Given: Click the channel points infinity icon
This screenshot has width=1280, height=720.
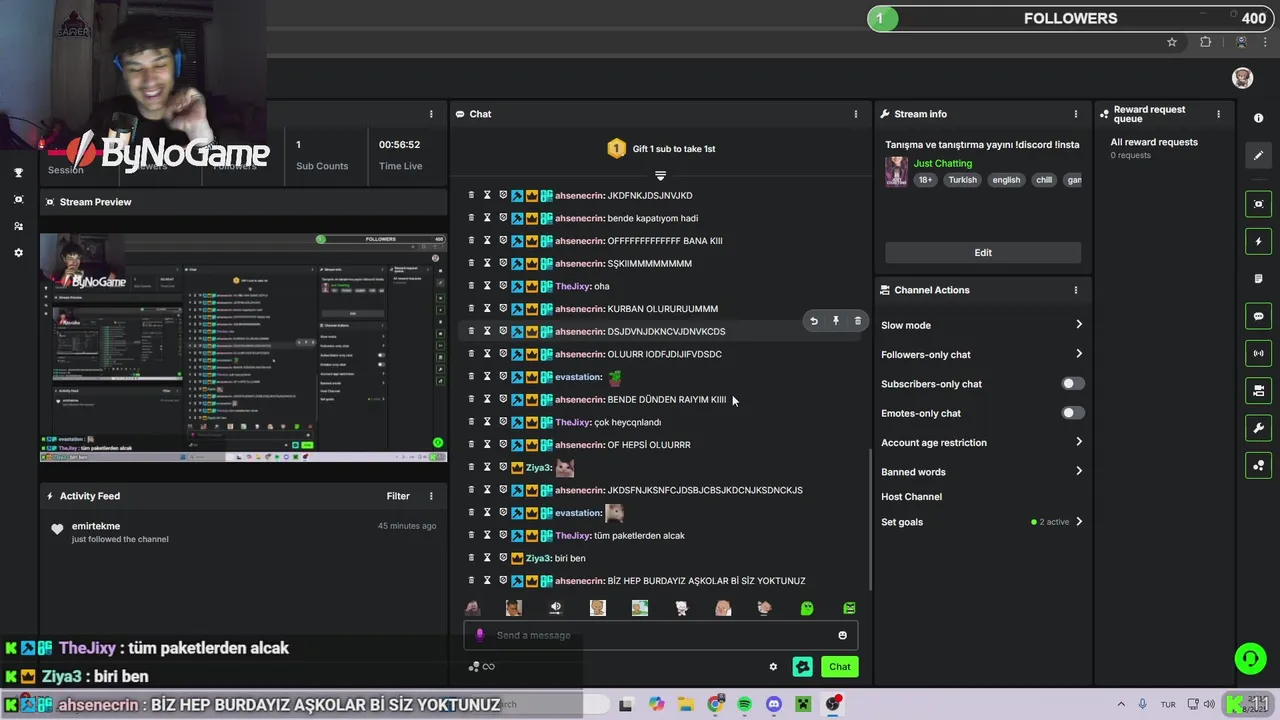Looking at the screenshot, I should pyautogui.click(x=482, y=667).
